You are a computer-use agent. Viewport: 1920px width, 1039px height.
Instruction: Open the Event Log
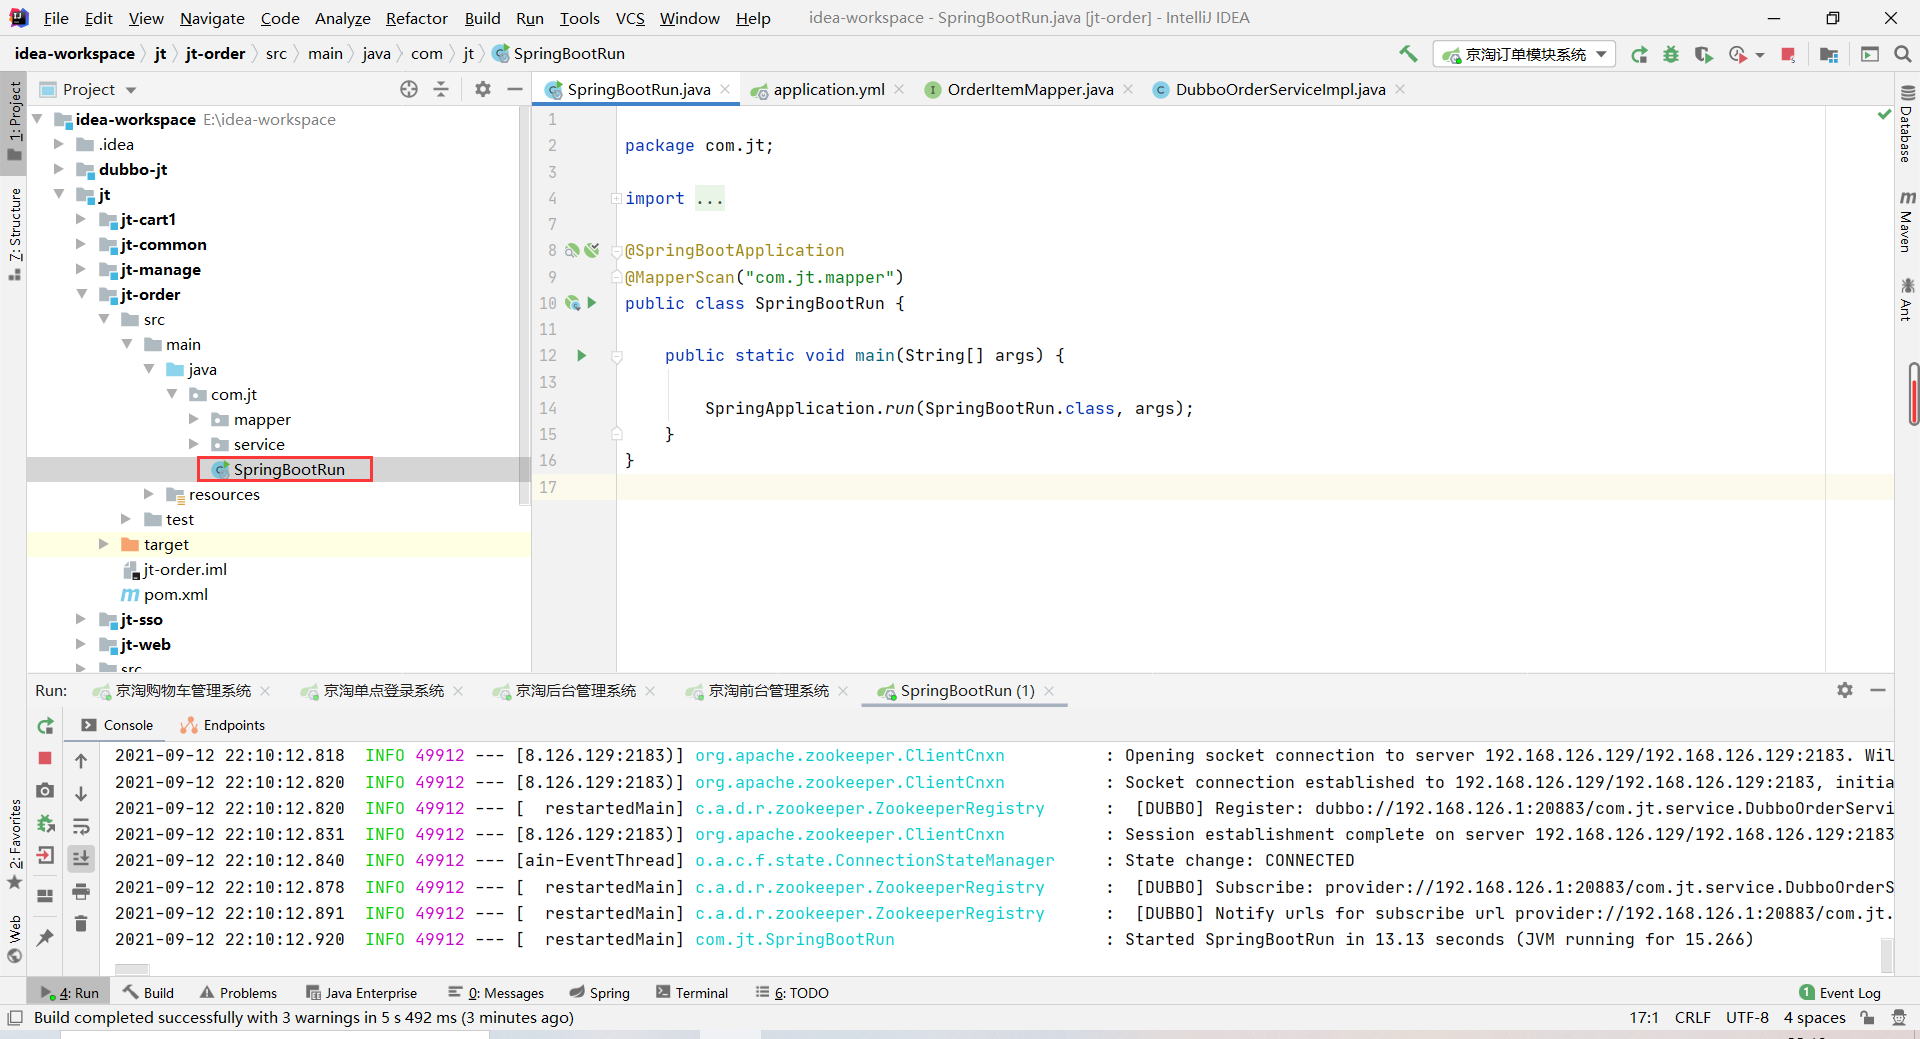tap(1840, 993)
